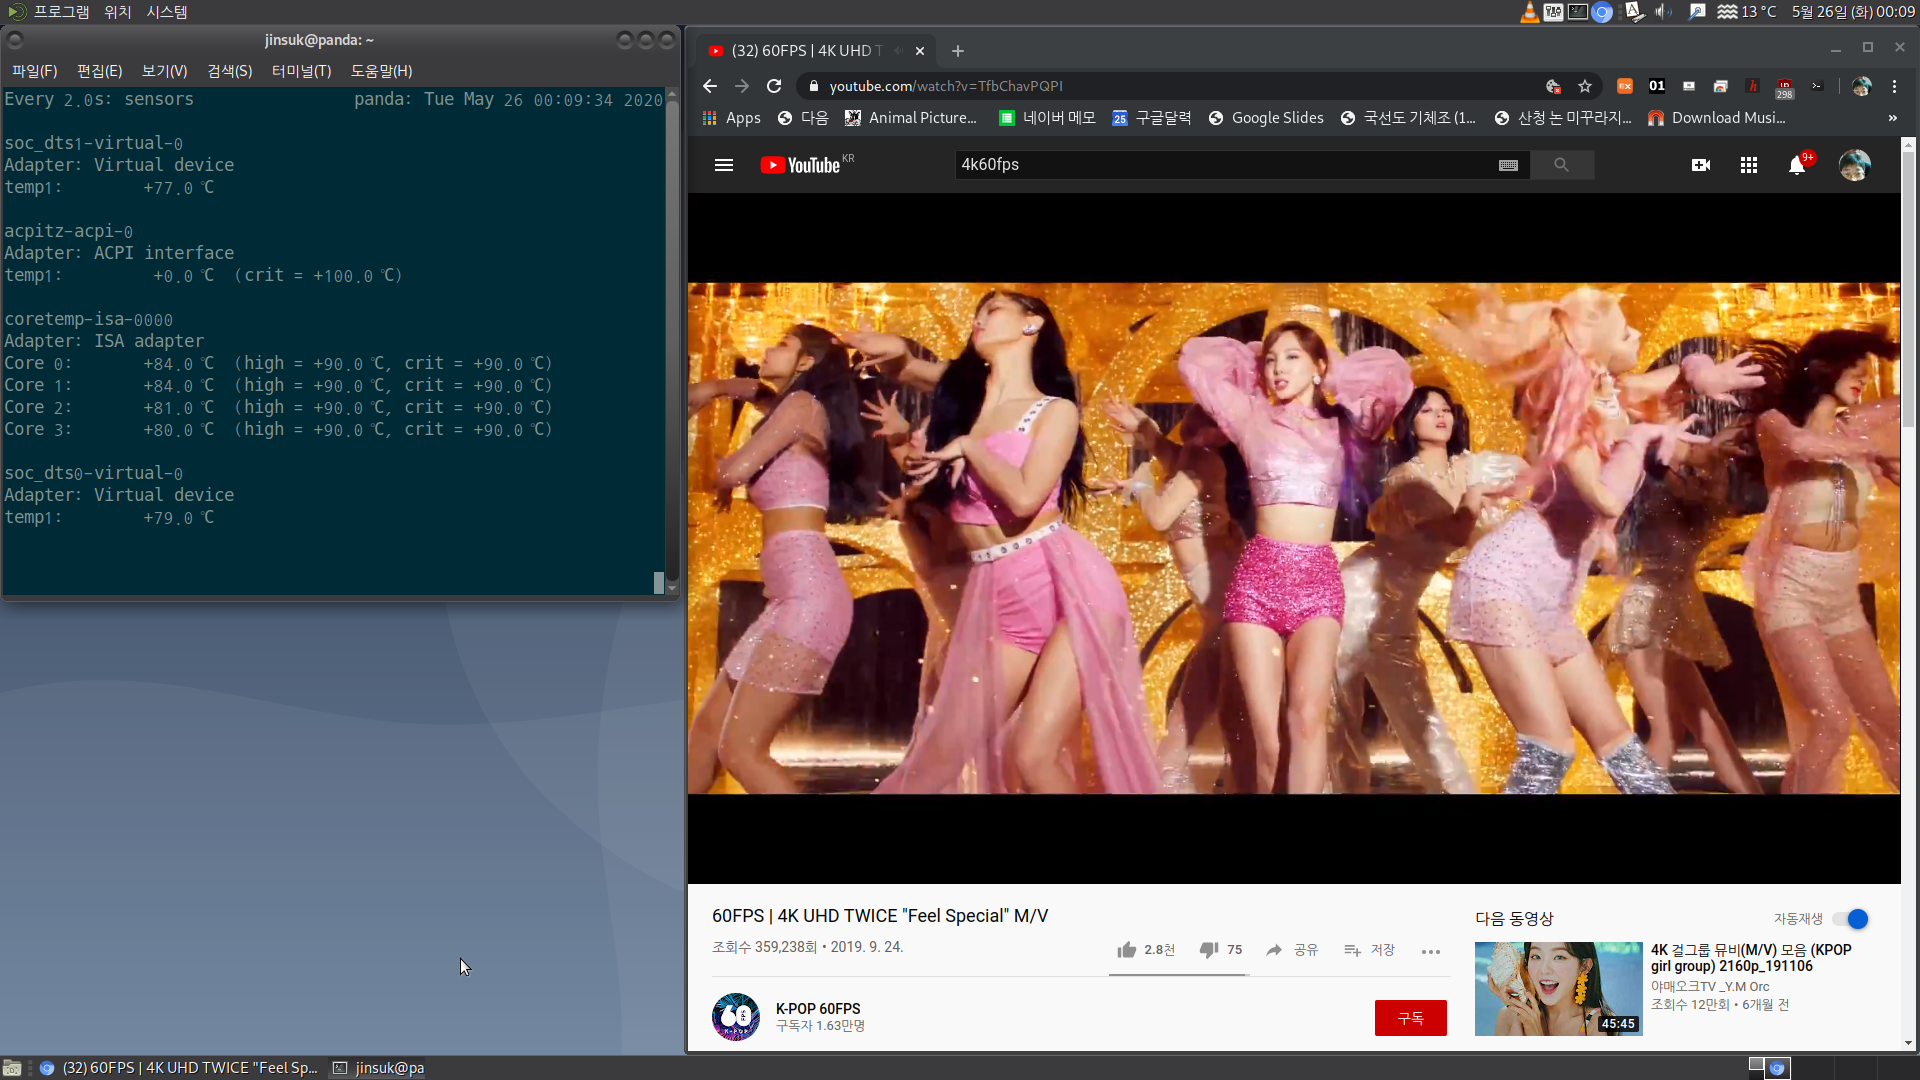Click the orange EX extension icon
Viewport: 1920px width, 1080px height.
(1625, 86)
